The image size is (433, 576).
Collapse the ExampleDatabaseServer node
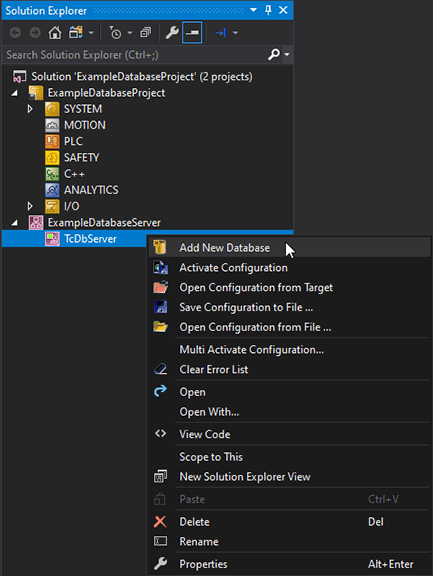[x=14, y=223]
